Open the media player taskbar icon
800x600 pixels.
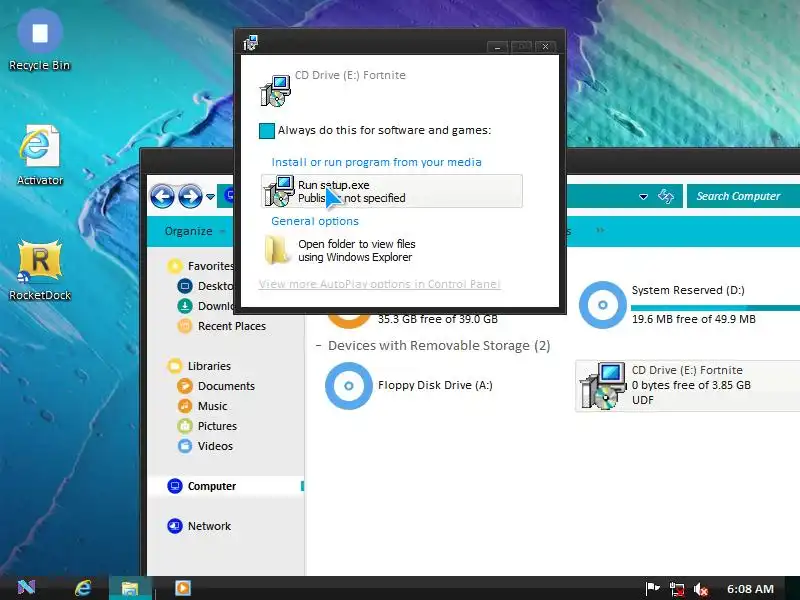pos(183,588)
